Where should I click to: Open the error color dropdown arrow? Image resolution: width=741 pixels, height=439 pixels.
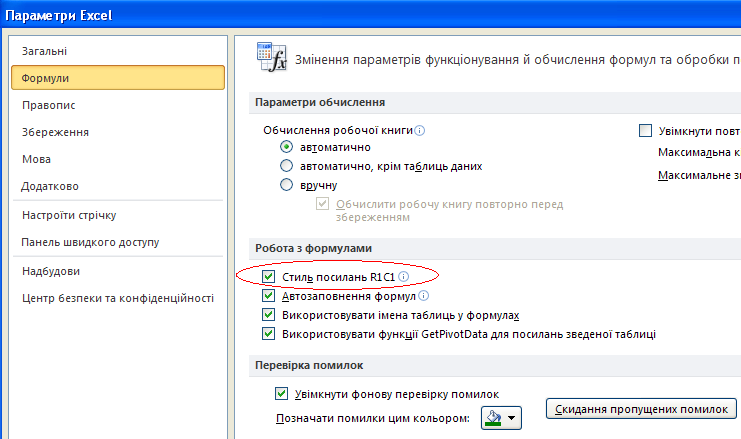[513, 417]
